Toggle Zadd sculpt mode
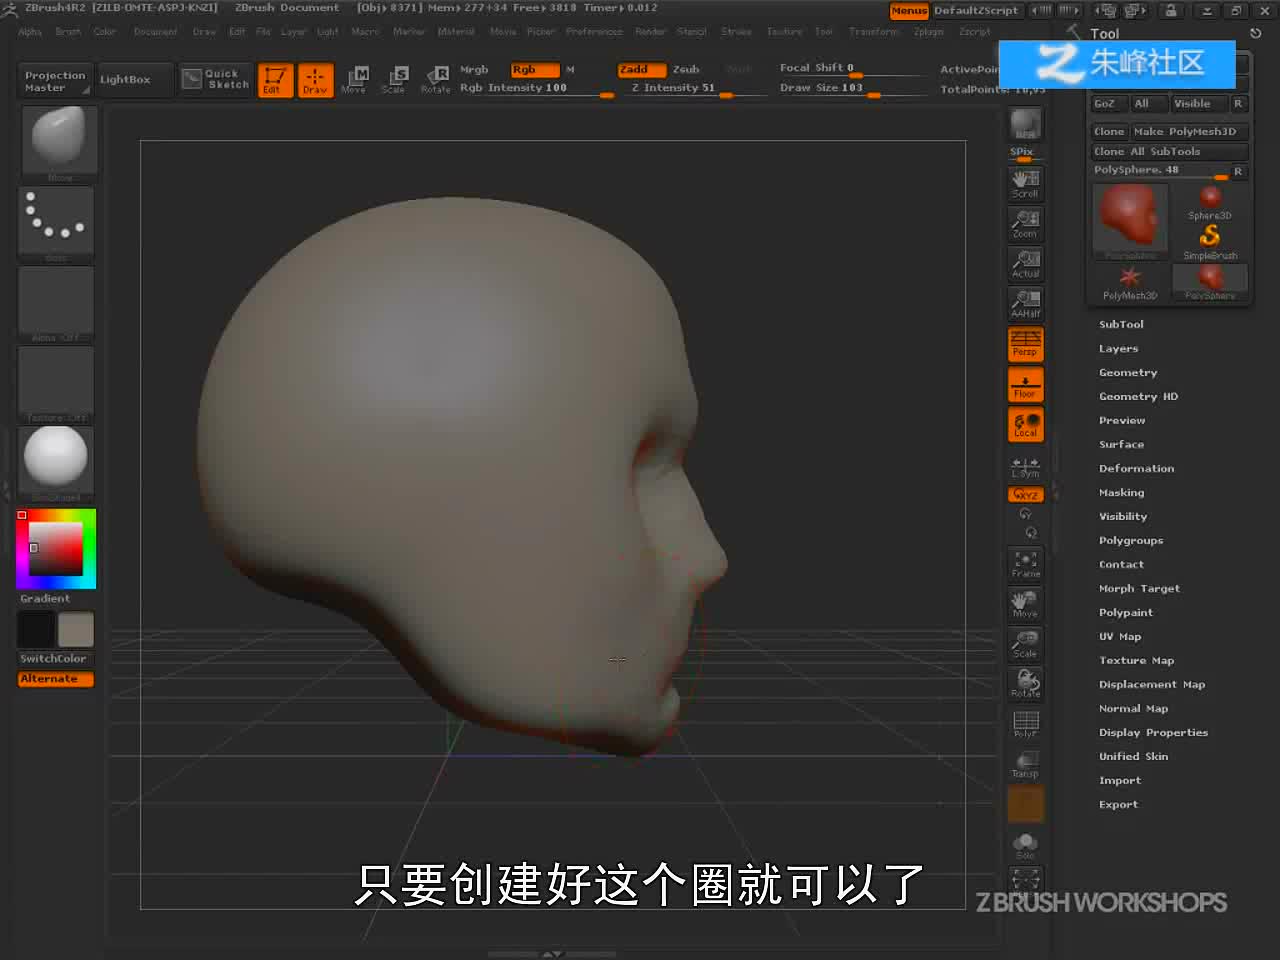Screen dimensions: 1280x960 pyautogui.click(x=641, y=70)
